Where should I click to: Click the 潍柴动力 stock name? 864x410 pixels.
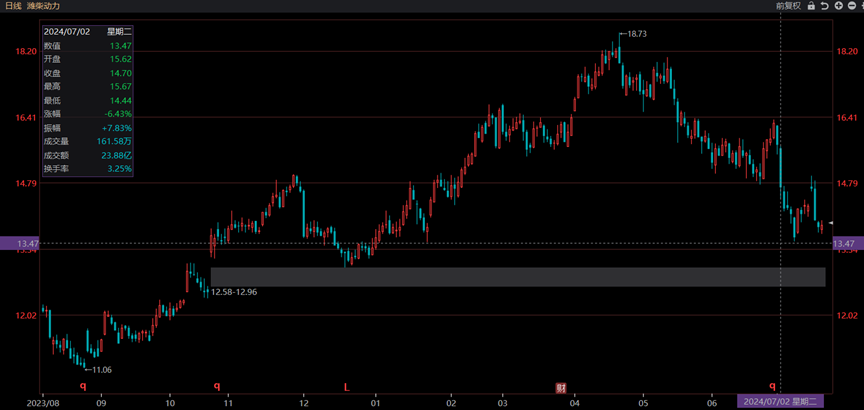[x=43, y=6]
